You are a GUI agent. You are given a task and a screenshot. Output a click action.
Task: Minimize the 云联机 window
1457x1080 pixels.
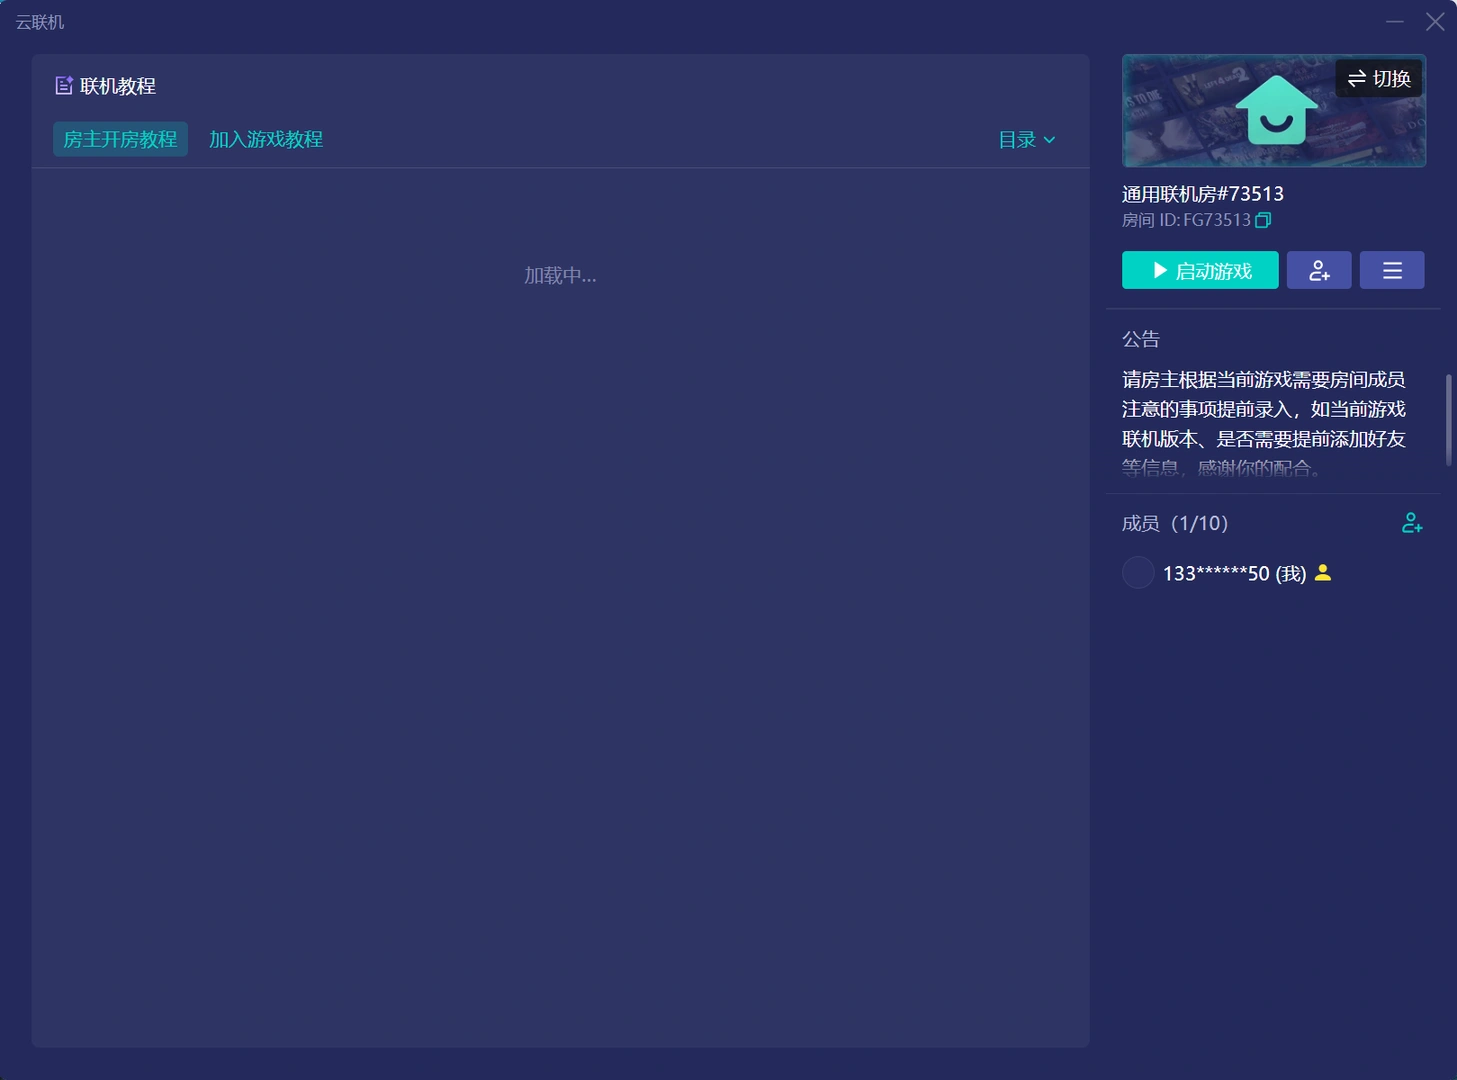[1395, 21]
